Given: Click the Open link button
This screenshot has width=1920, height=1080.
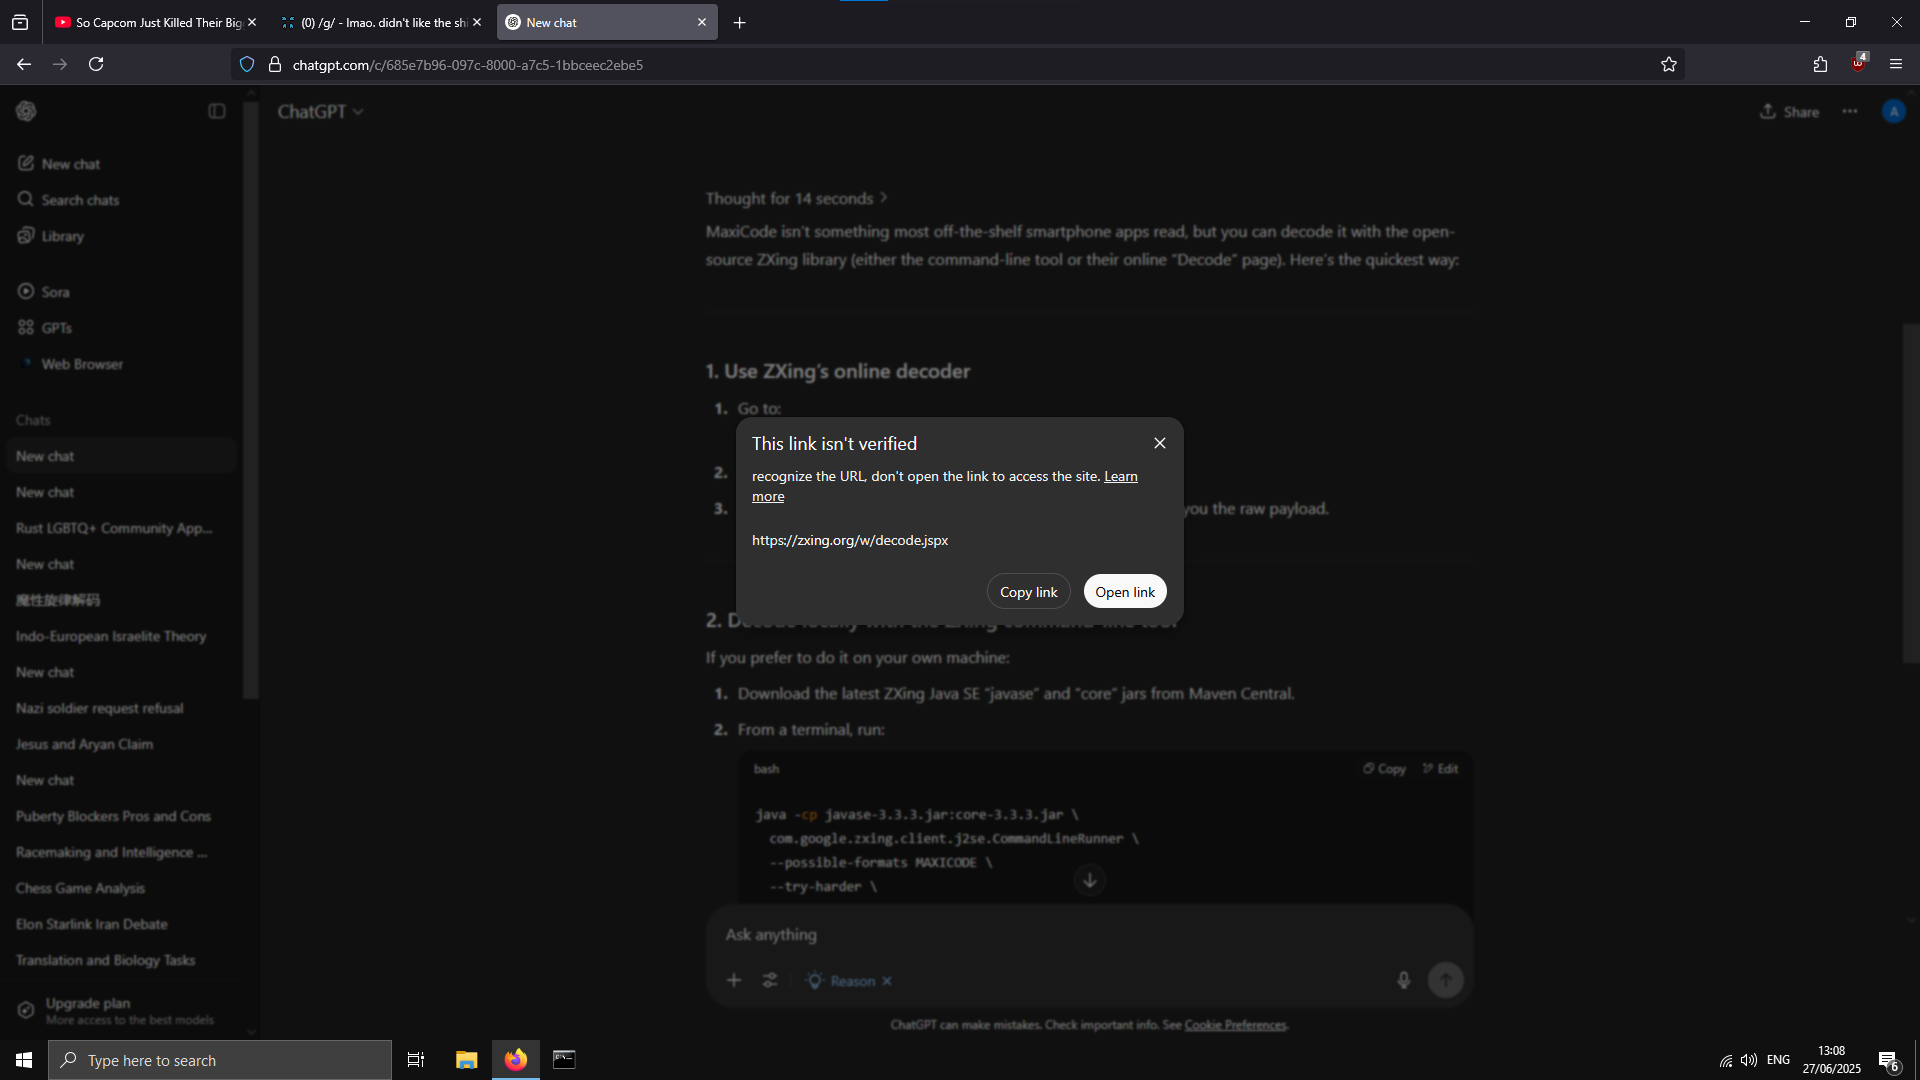Looking at the screenshot, I should point(1125,592).
